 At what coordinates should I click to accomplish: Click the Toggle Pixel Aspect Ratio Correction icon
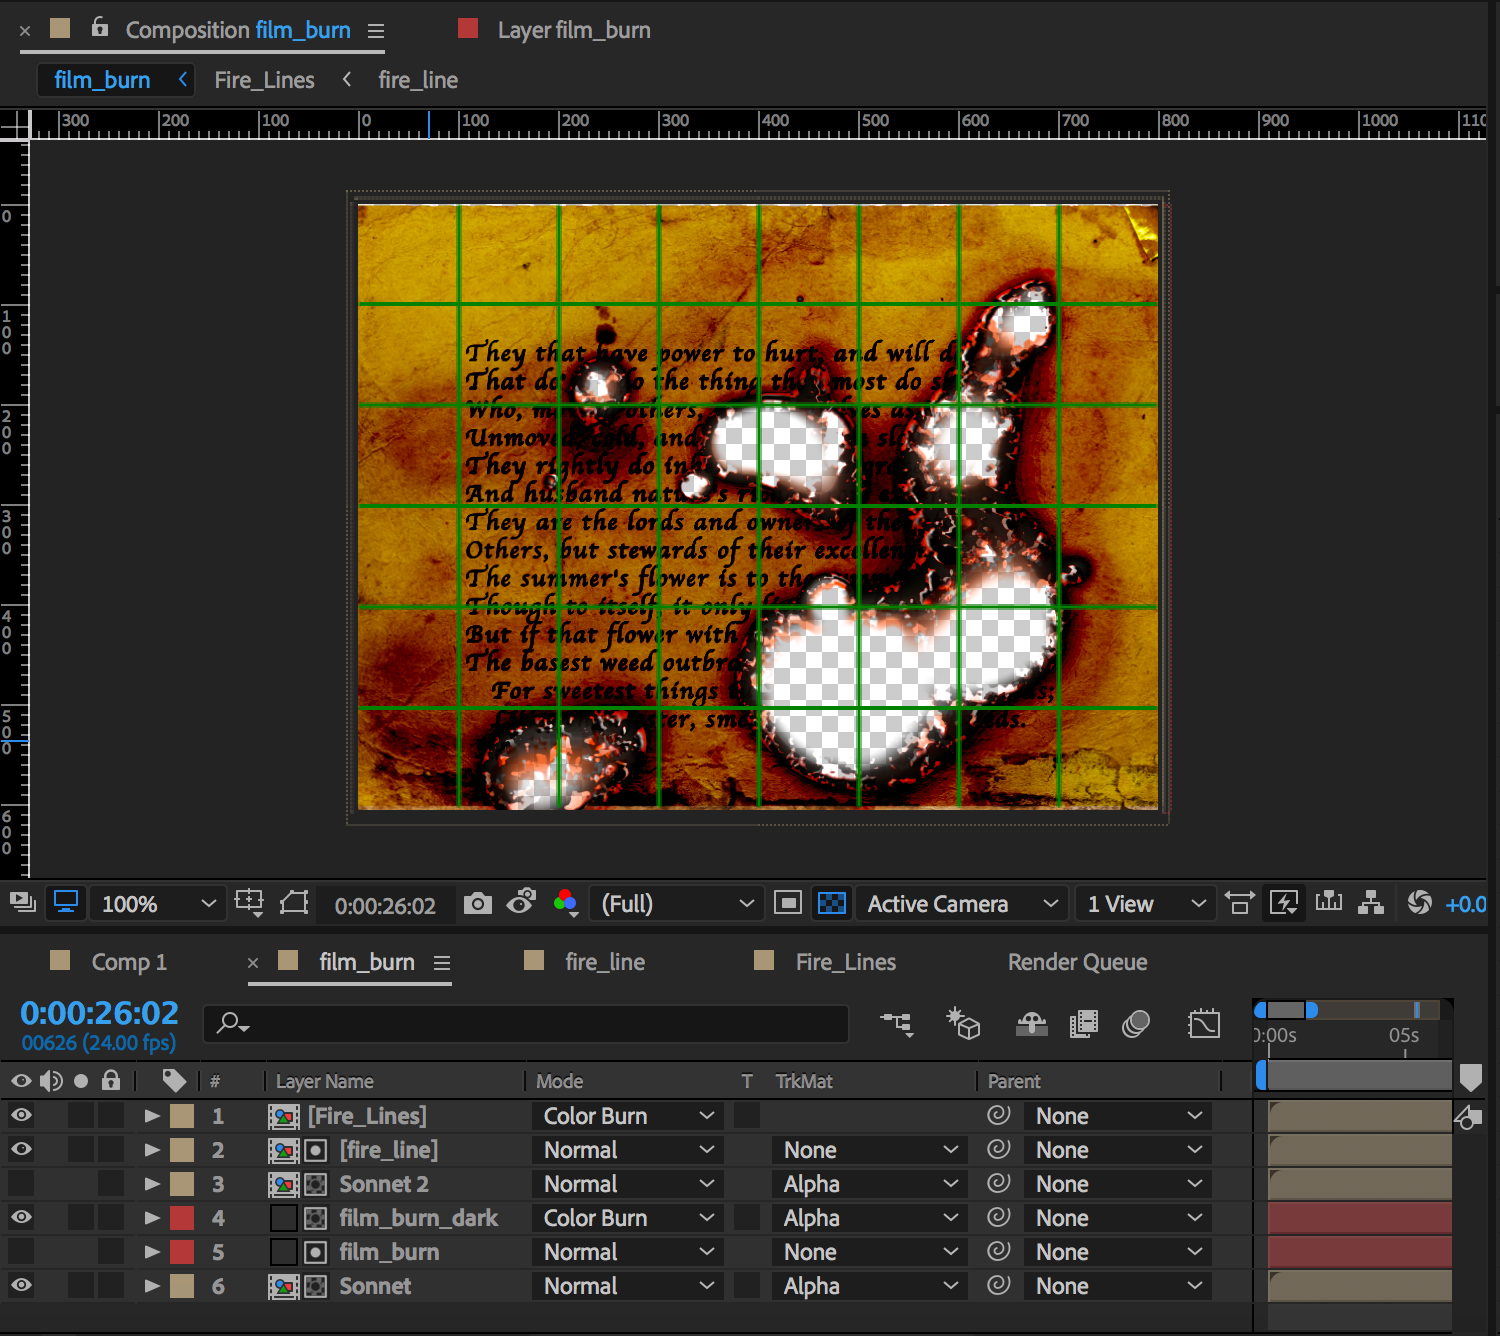click(1240, 903)
